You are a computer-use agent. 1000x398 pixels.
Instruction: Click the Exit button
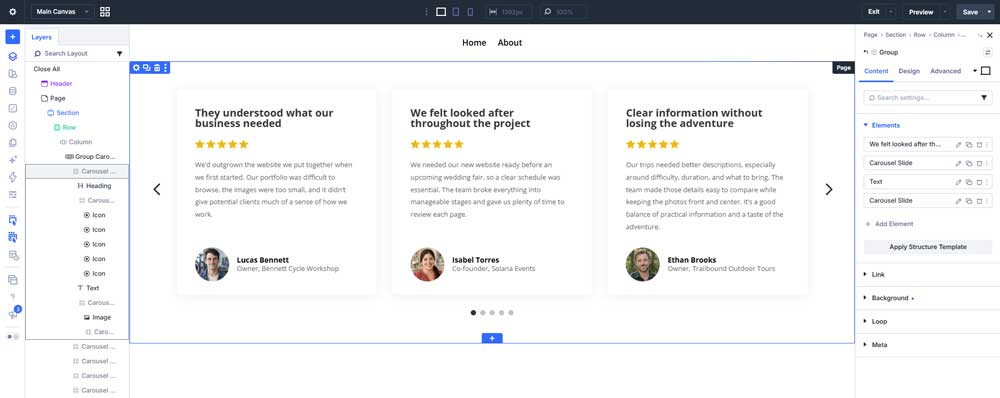pyautogui.click(x=874, y=12)
